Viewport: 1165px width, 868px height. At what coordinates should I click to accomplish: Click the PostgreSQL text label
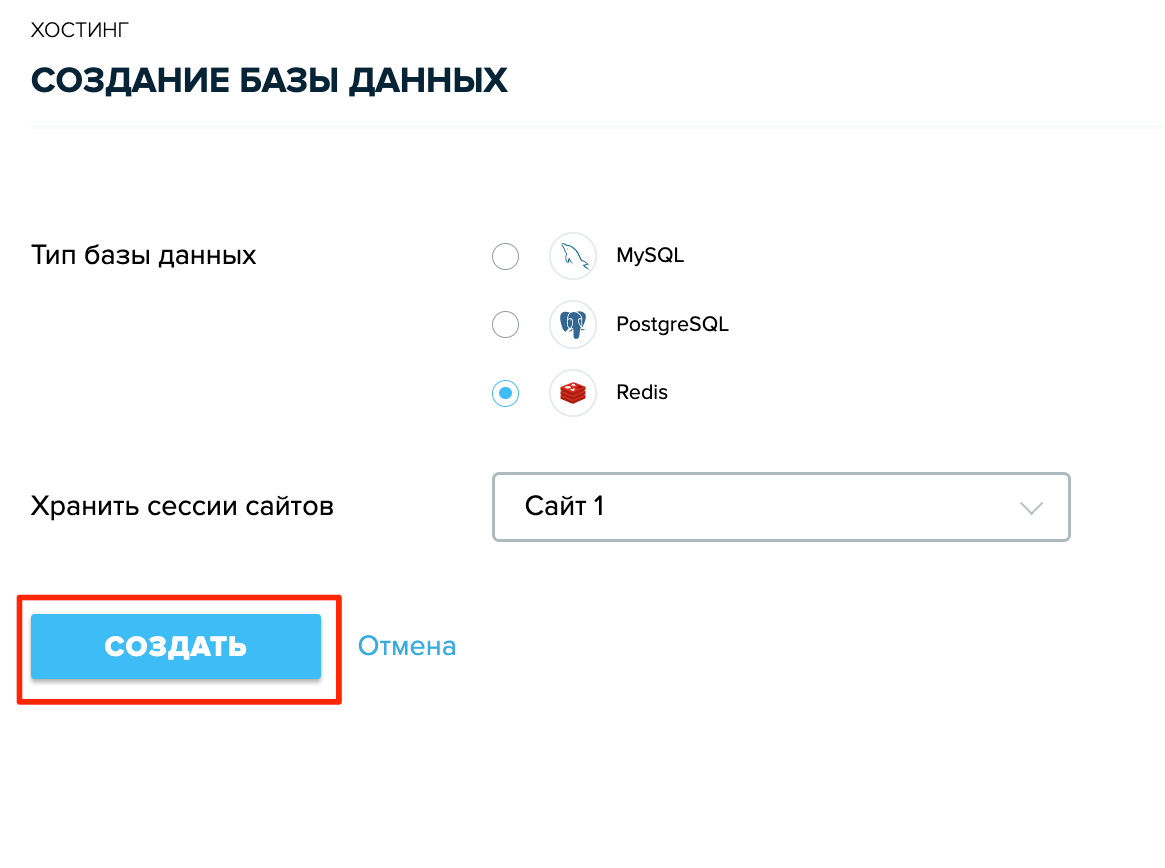[x=672, y=324]
